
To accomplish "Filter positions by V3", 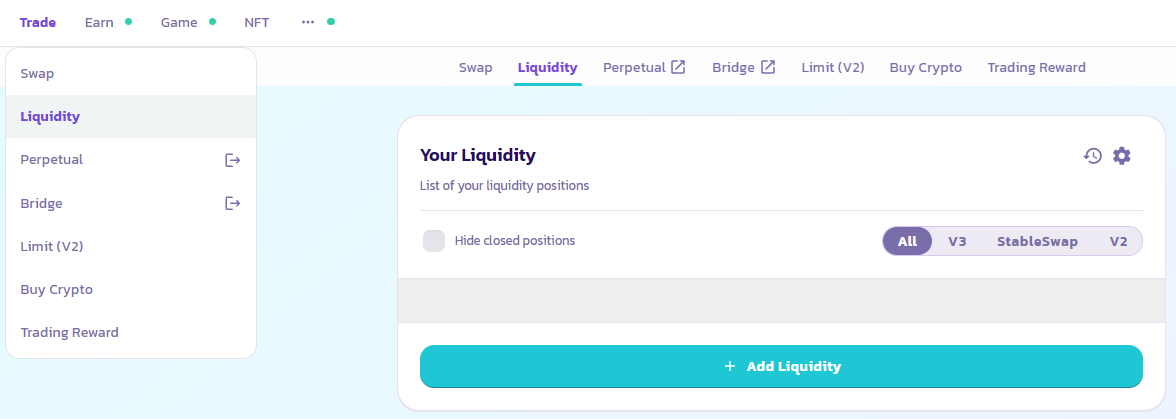I will click(x=957, y=241).
